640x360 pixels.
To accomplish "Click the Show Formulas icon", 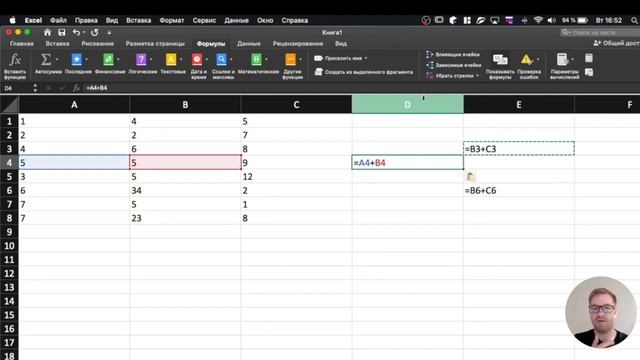I will coord(500,60).
